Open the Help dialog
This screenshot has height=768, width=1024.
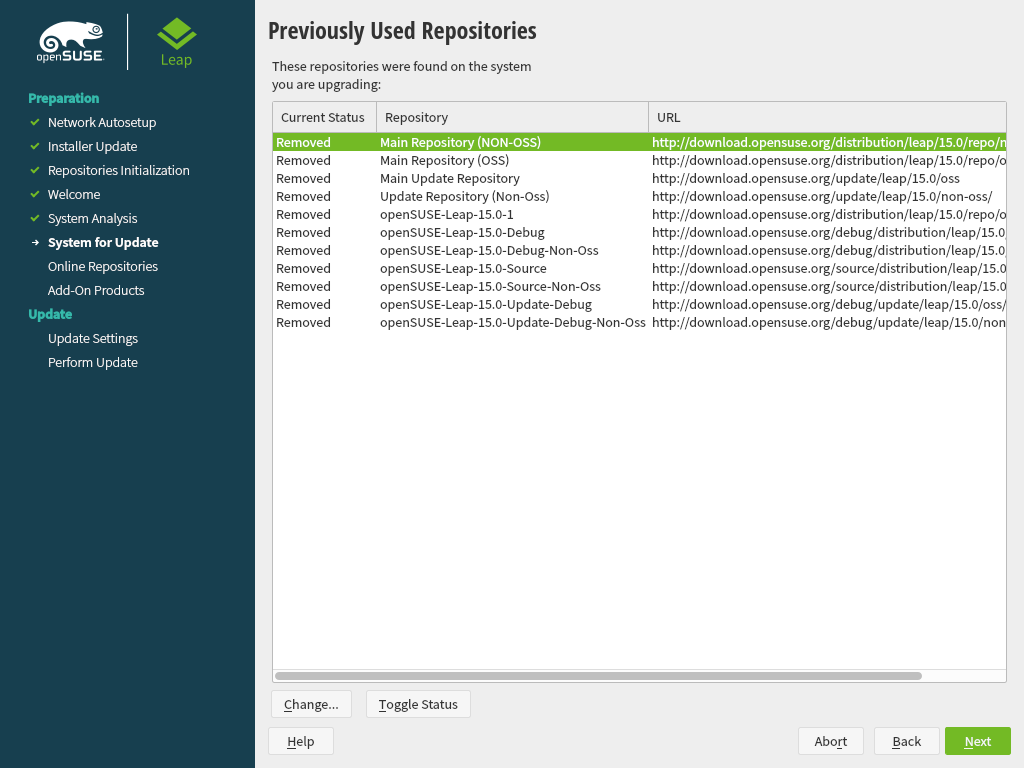[300, 741]
